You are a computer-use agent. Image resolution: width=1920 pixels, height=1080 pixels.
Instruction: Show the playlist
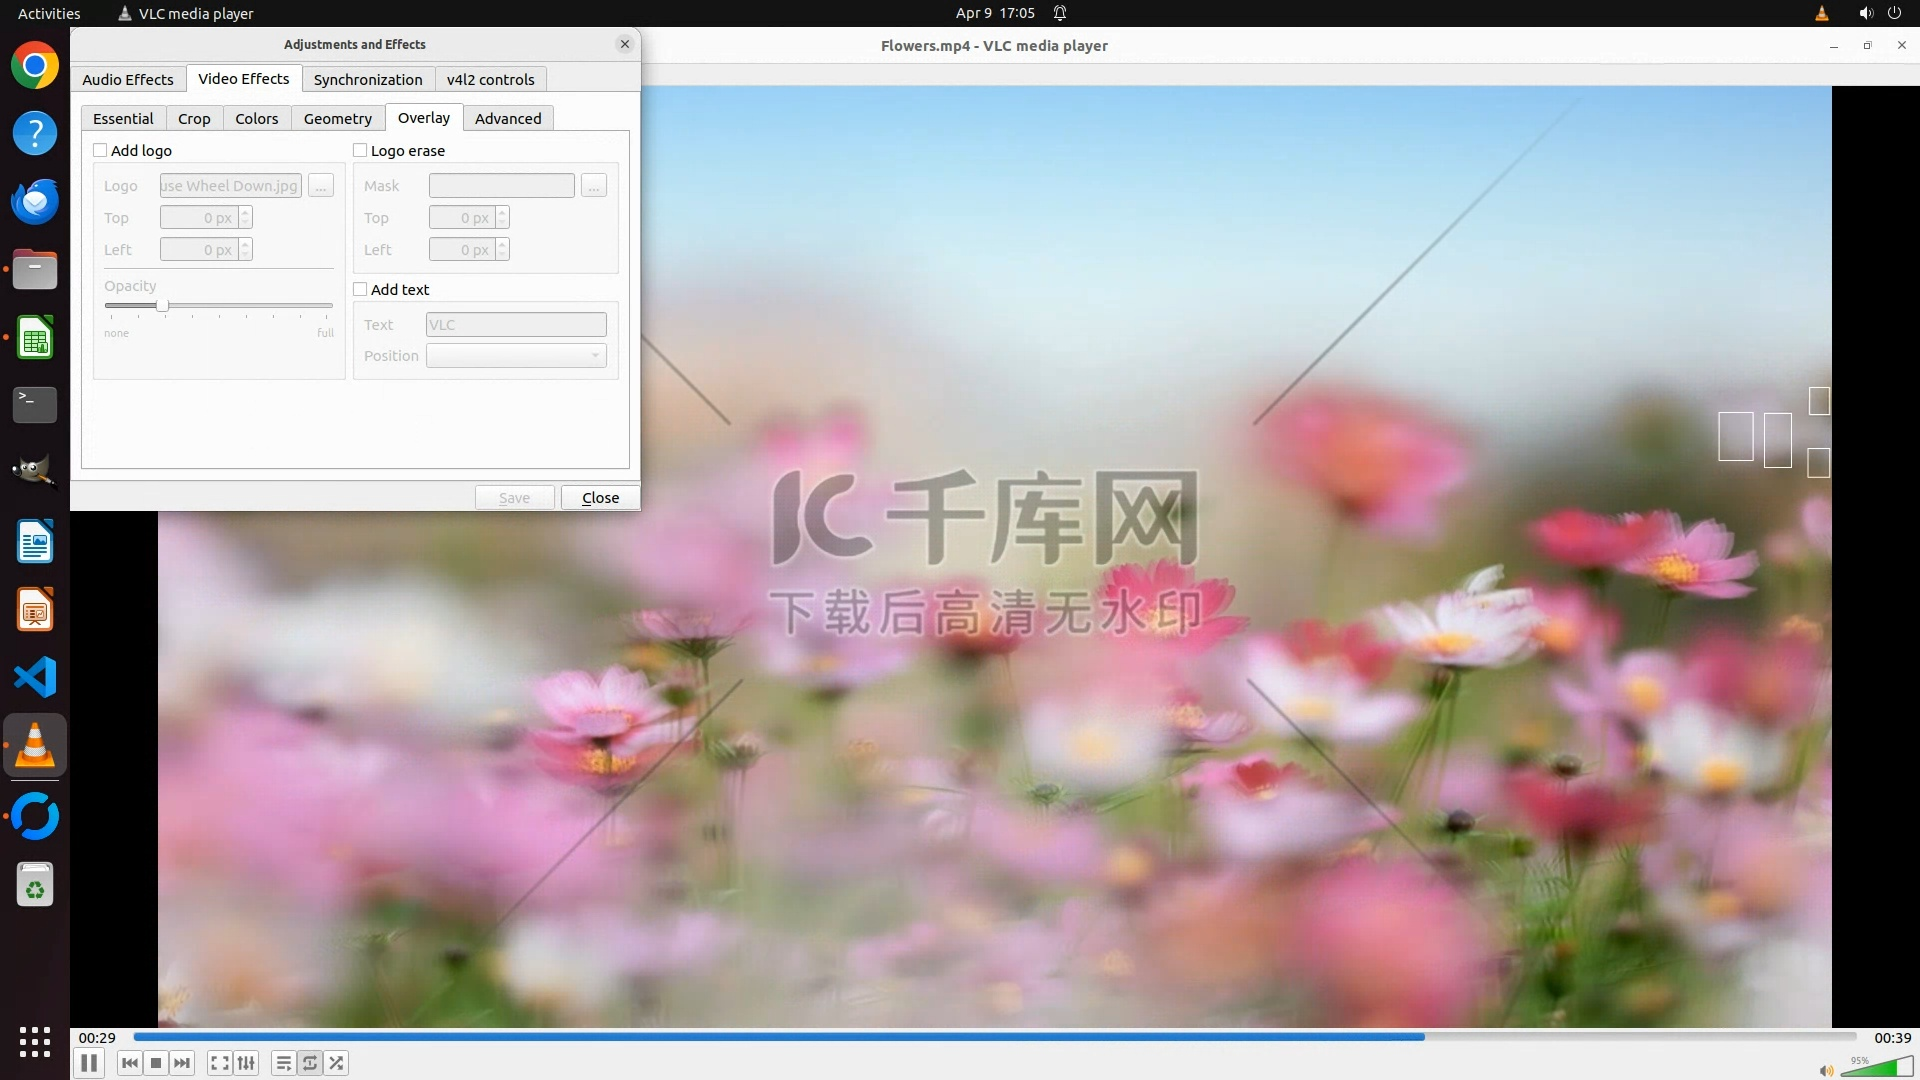click(284, 1063)
